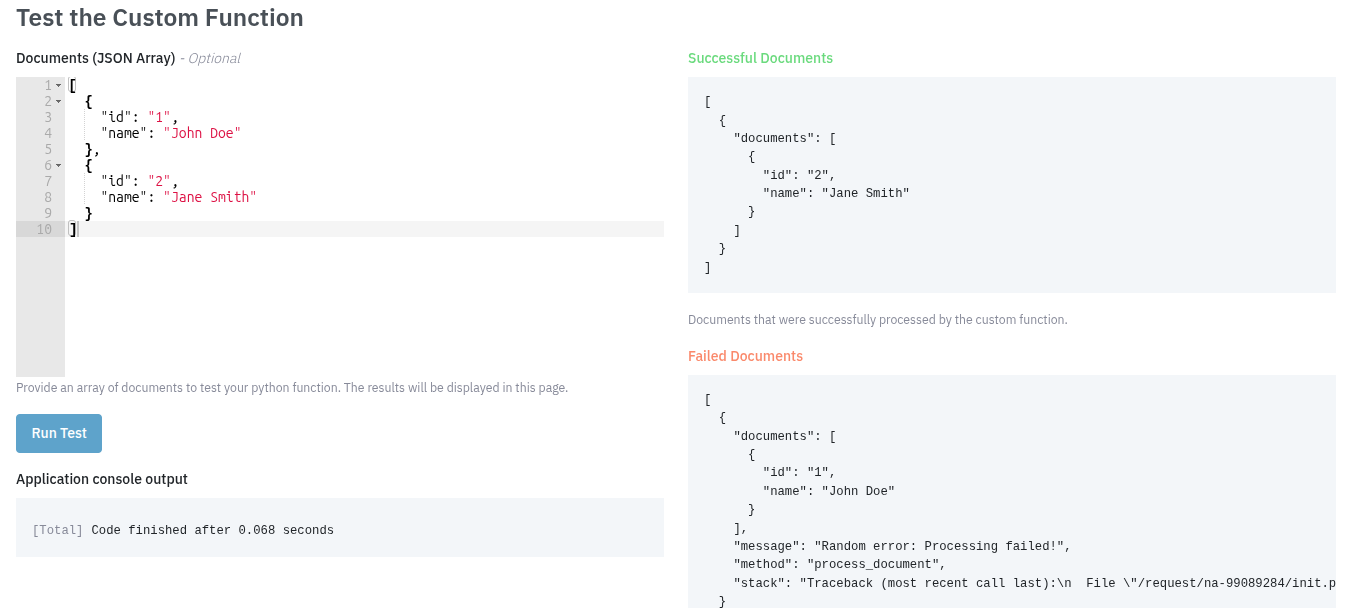The width and height of the screenshot is (1349, 608).
Task: Collapse the object fold on line 2
Action: point(58,101)
